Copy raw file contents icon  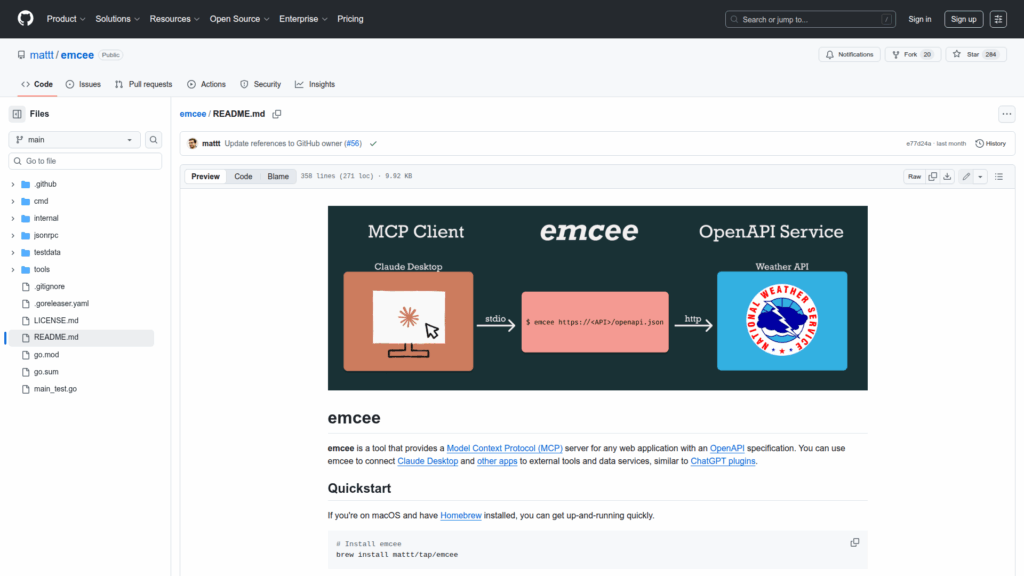coord(932,176)
